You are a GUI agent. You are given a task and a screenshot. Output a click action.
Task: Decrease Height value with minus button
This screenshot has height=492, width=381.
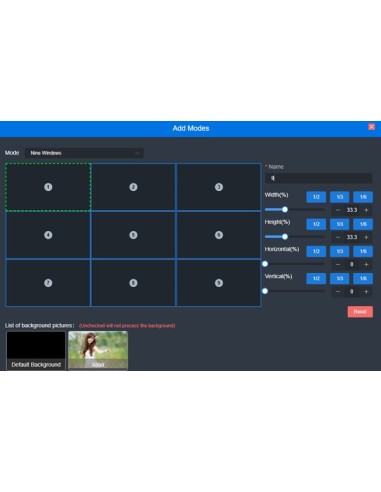click(338, 237)
